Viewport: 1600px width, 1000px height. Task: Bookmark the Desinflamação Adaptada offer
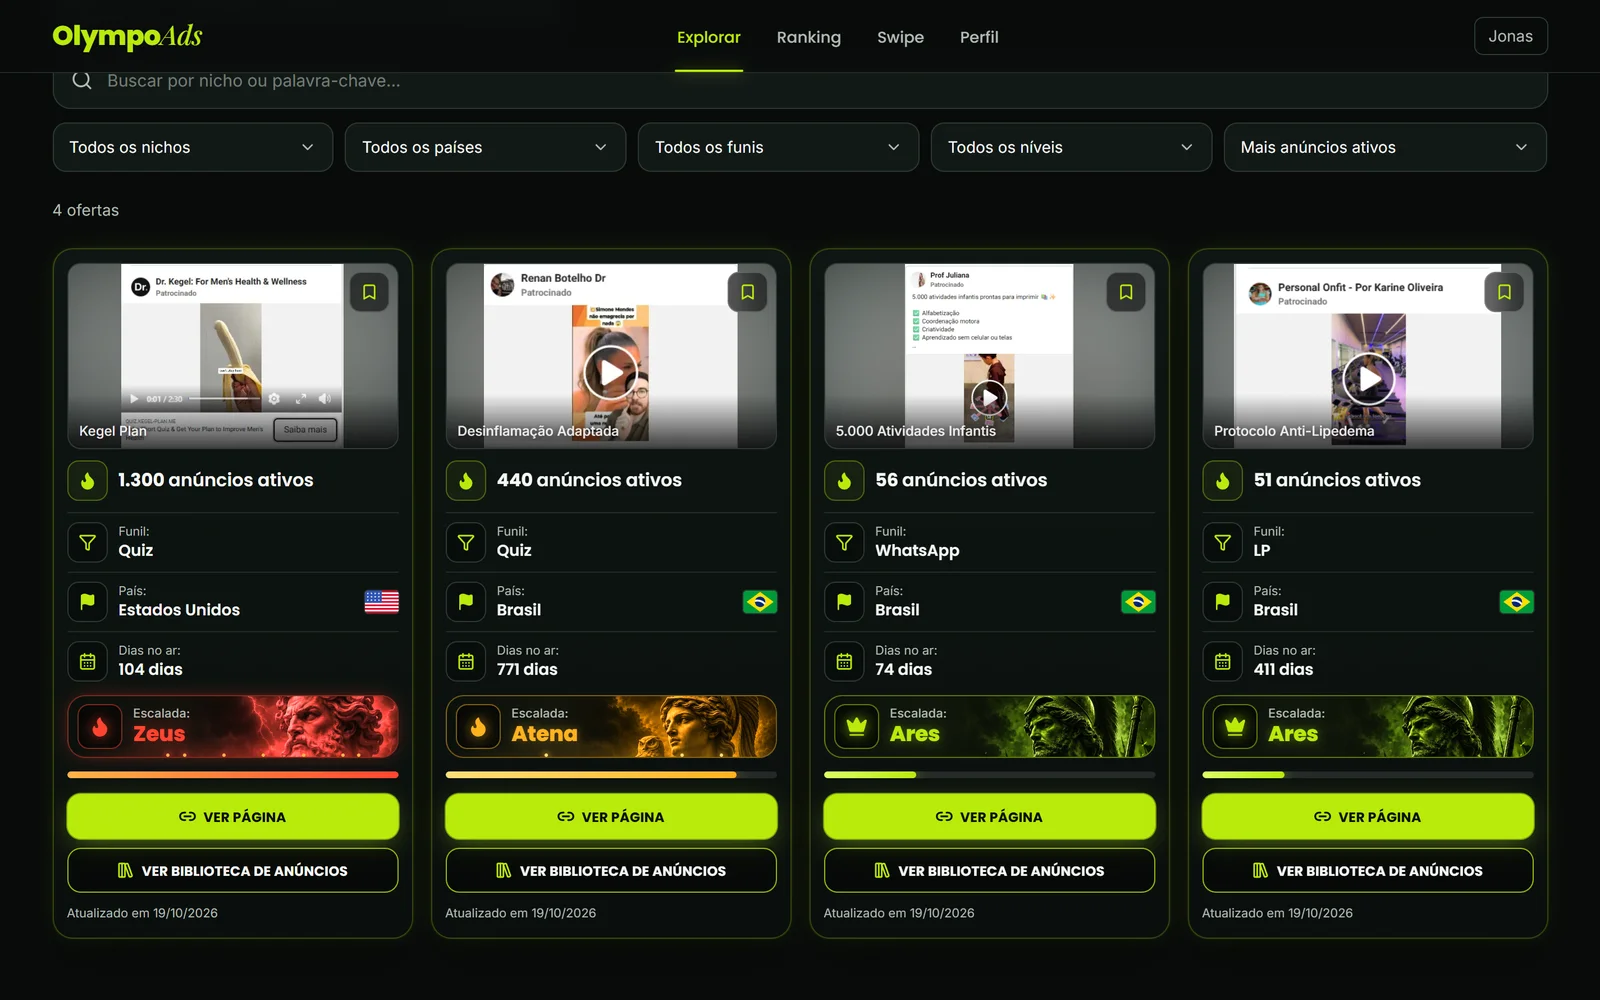(x=747, y=292)
